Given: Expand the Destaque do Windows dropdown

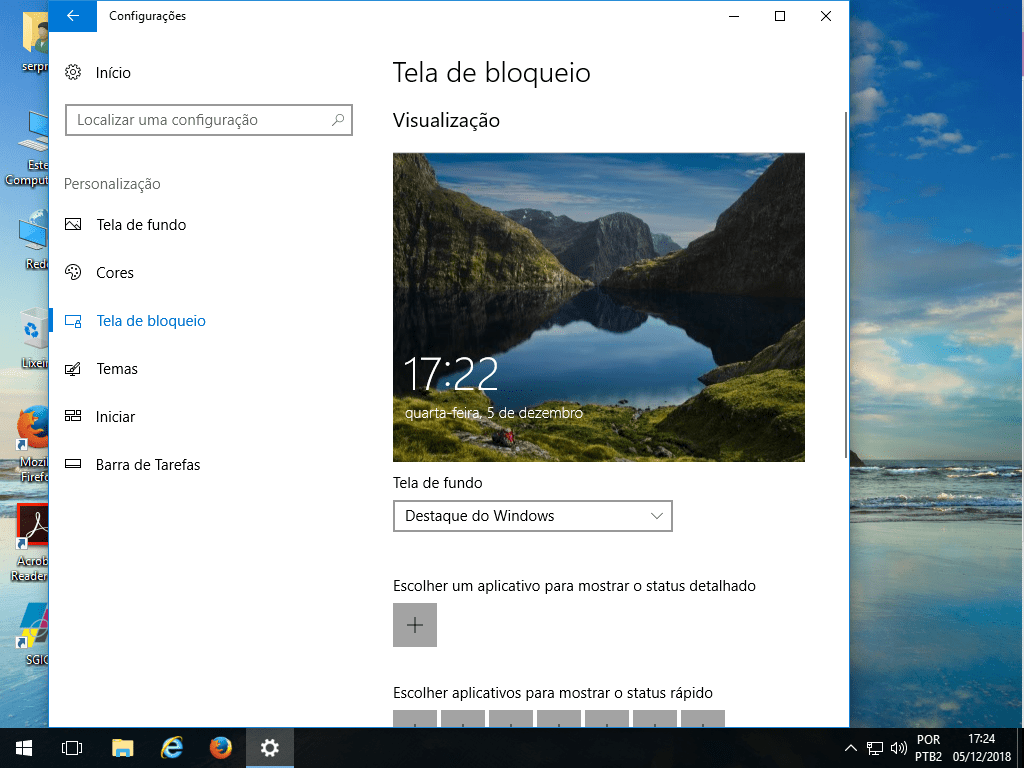Looking at the screenshot, I should pos(533,516).
